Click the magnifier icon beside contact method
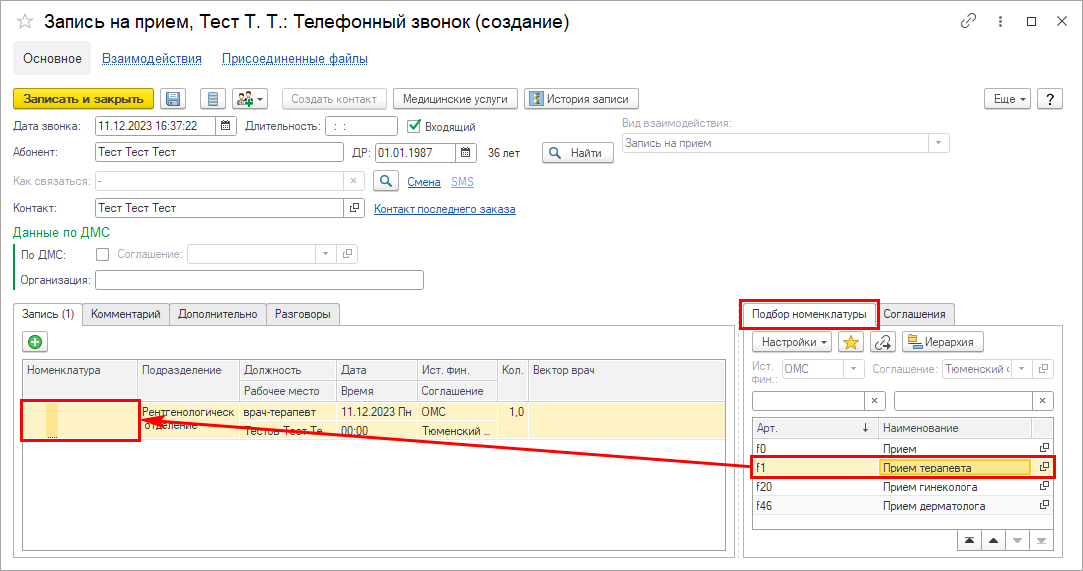The image size is (1083, 571). [385, 181]
